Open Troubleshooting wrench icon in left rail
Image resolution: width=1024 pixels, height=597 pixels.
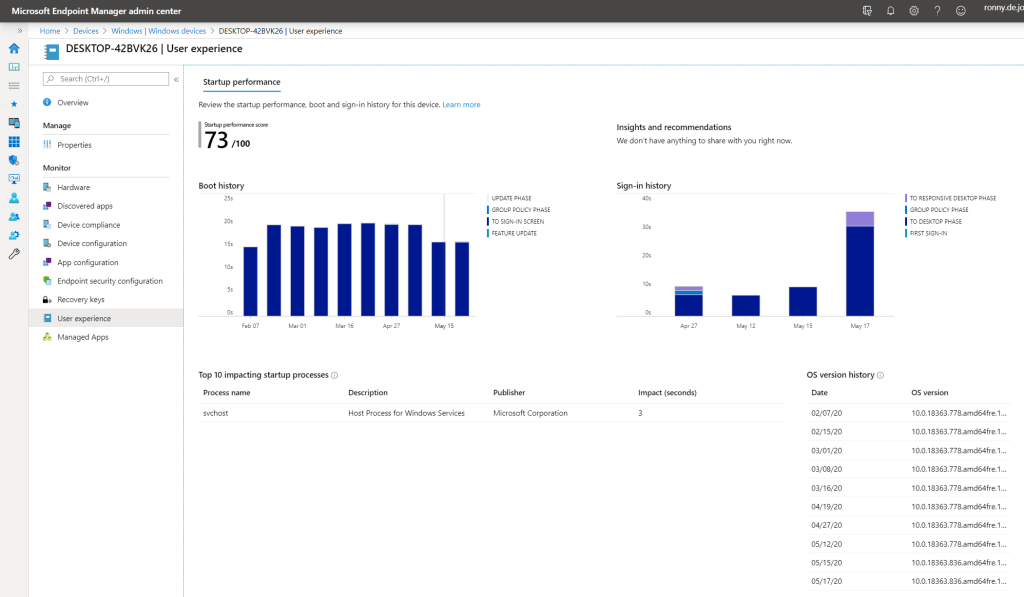(14, 254)
